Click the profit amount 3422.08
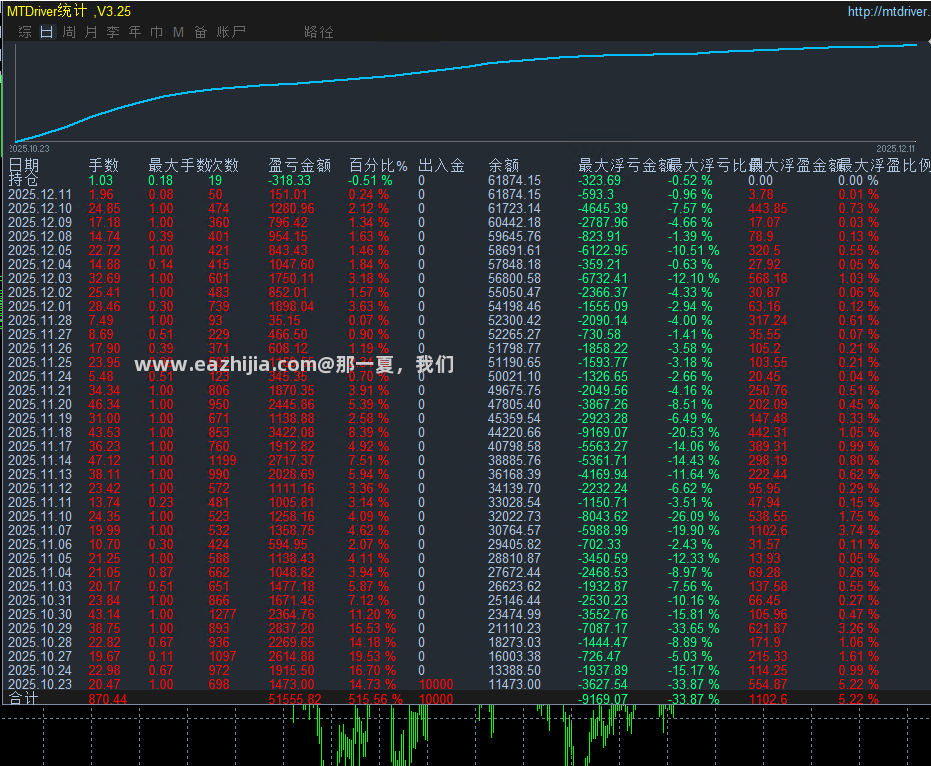 tap(292, 432)
